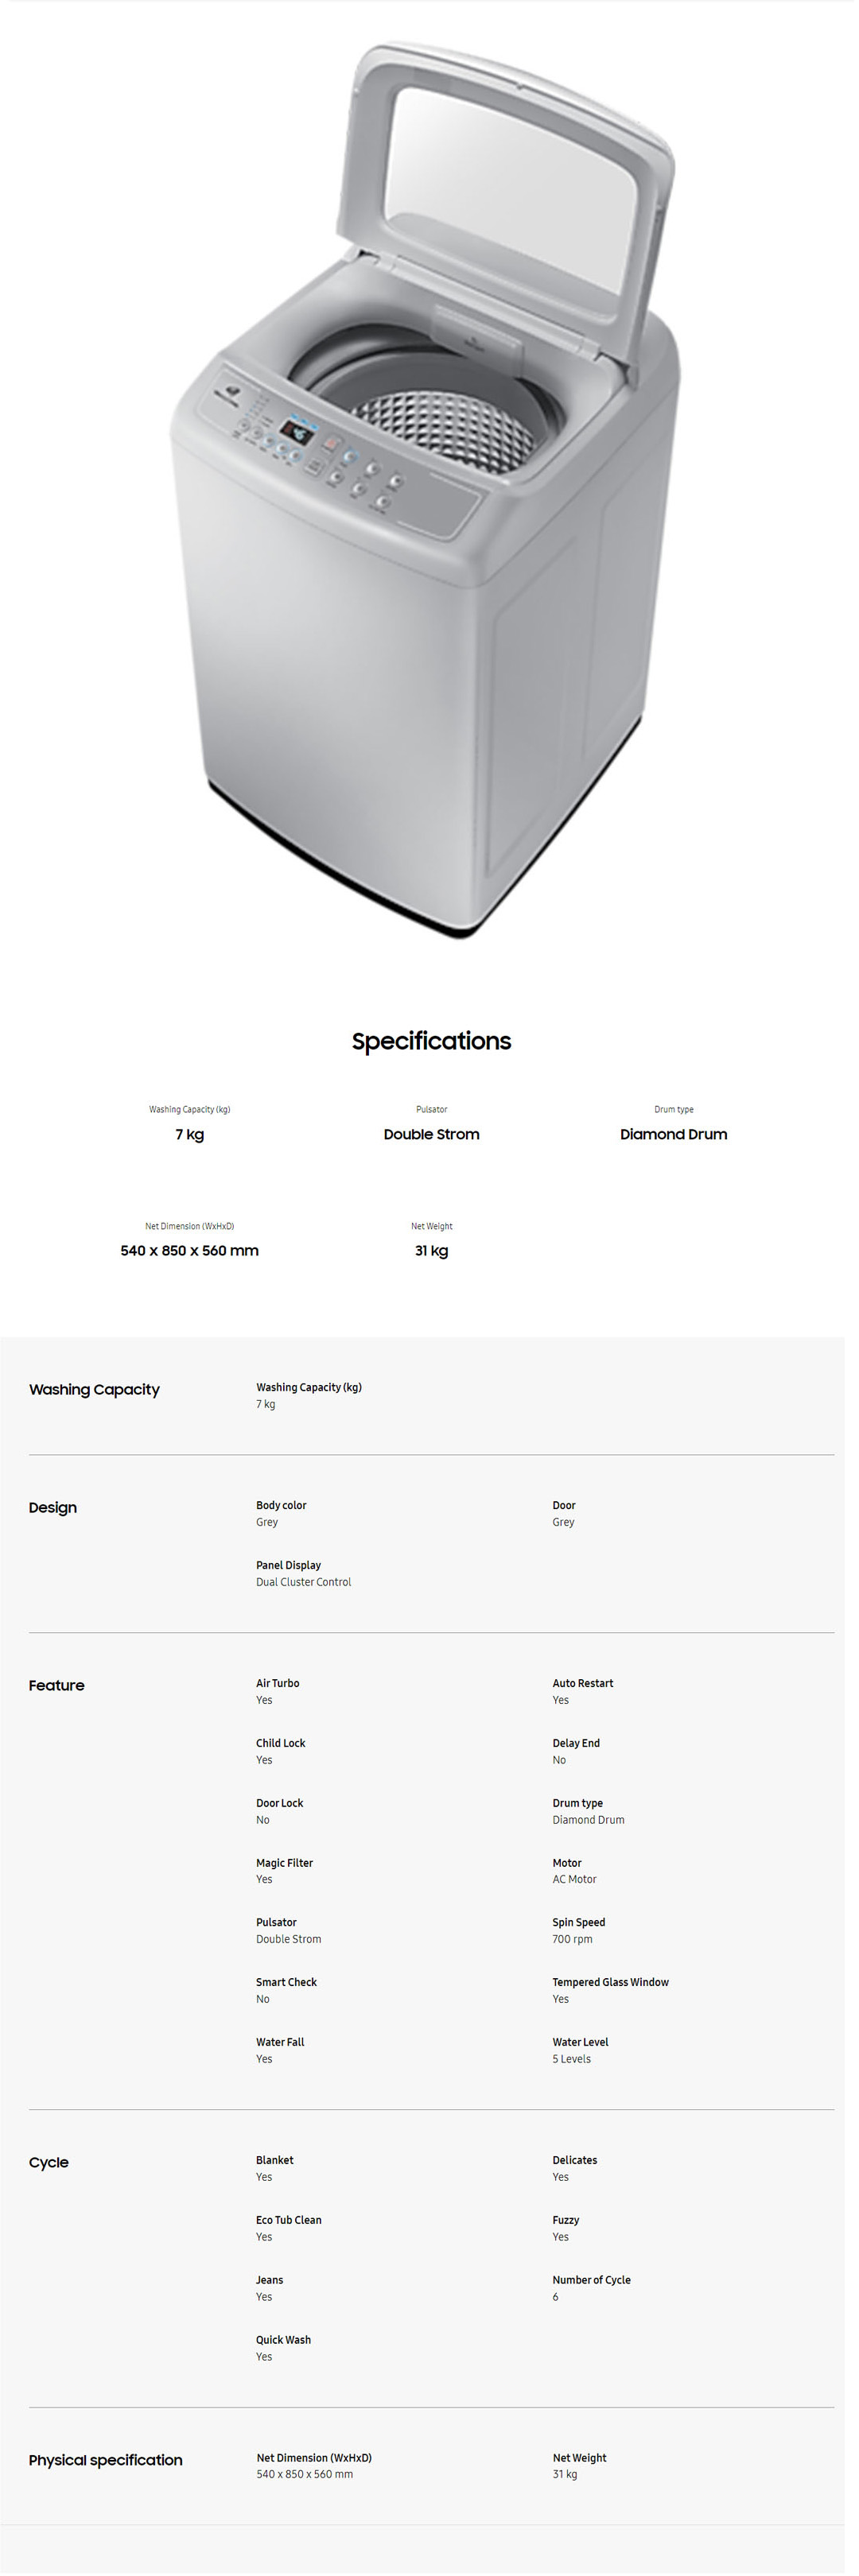This screenshot has height=2576, width=859.
Task: Click the Design section title
Action: pos(53,1507)
